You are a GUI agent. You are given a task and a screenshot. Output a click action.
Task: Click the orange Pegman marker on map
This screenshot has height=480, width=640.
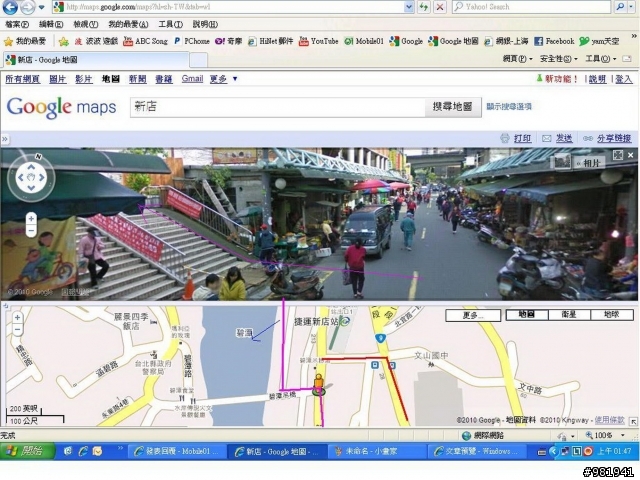pos(319,384)
